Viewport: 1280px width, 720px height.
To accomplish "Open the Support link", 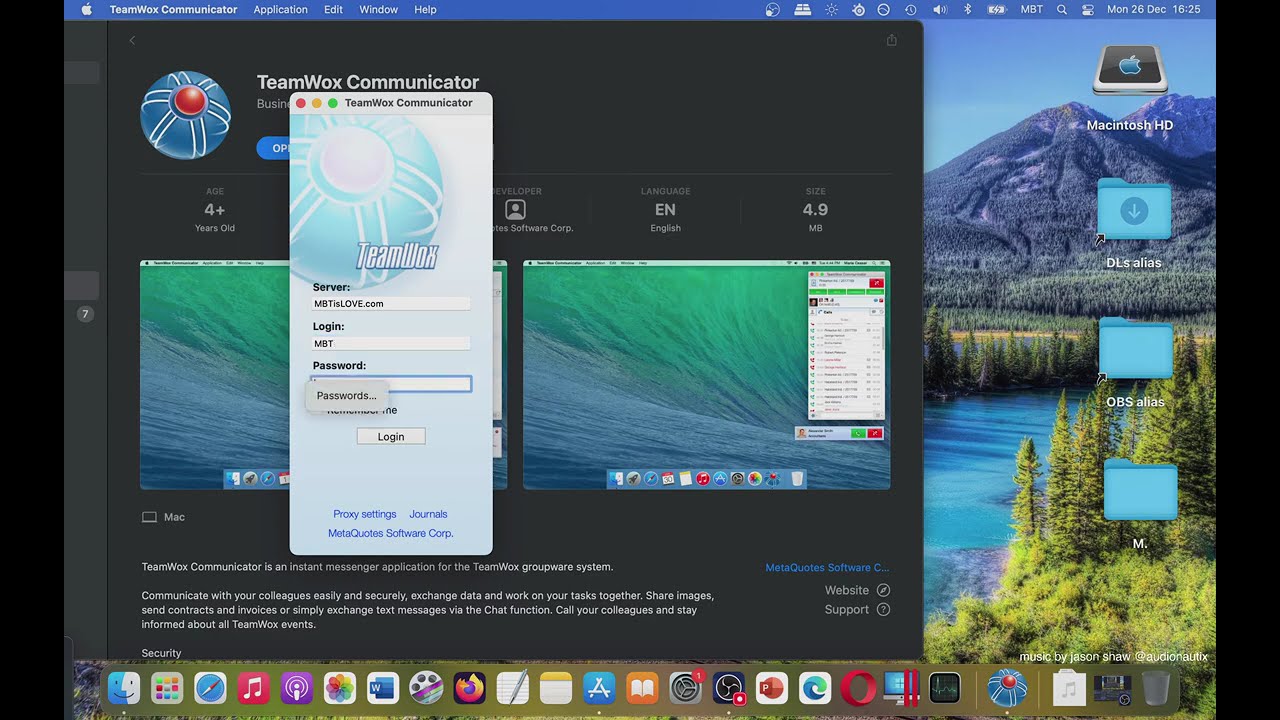I will 857,609.
